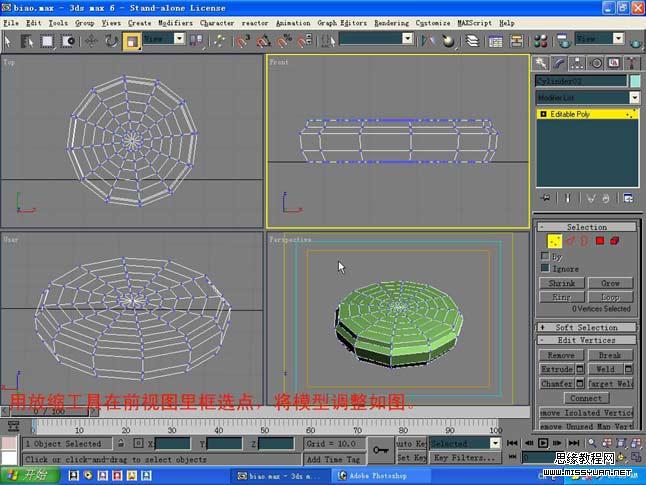Toggle the Window/Crossing selection icon
The image size is (646, 485).
(68, 41)
